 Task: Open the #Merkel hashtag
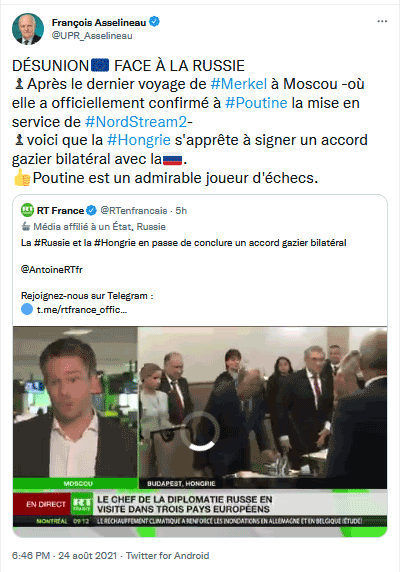click(x=239, y=84)
